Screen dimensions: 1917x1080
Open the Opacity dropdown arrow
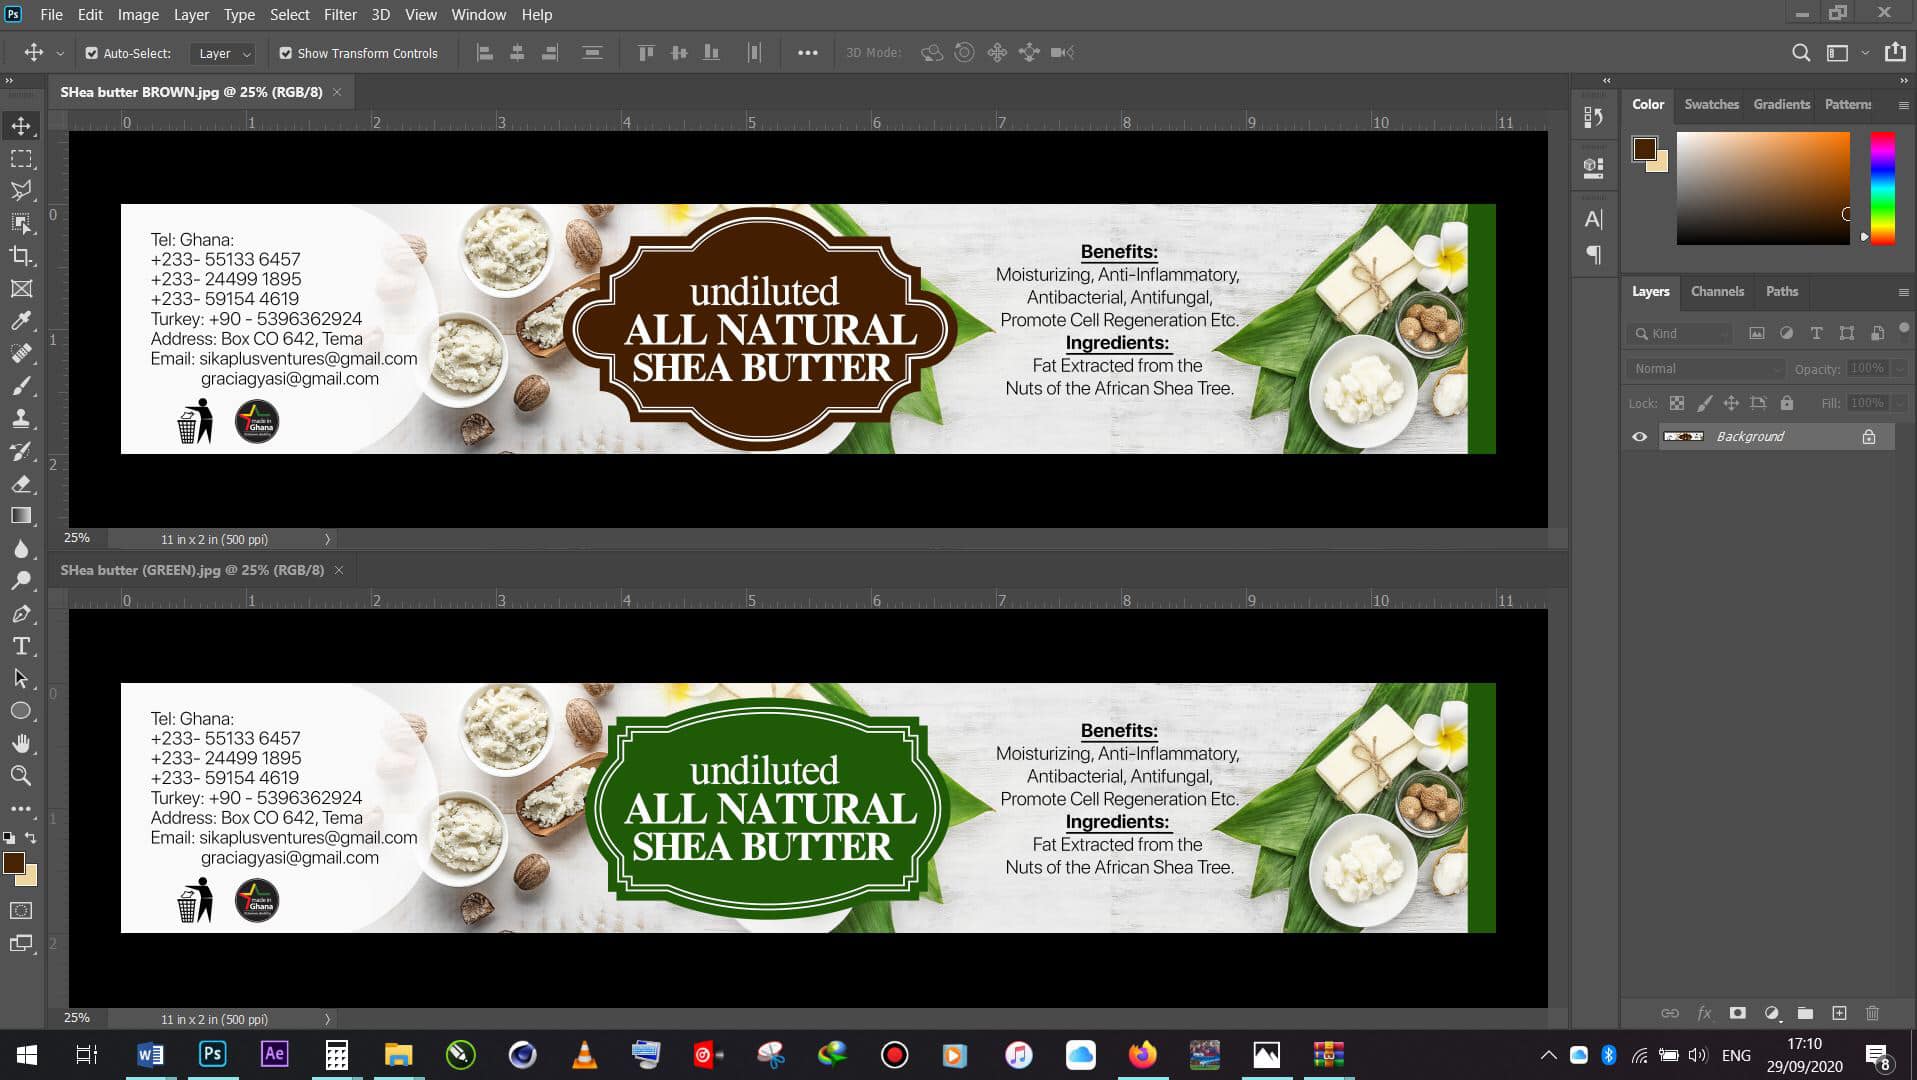coord(1899,369)
